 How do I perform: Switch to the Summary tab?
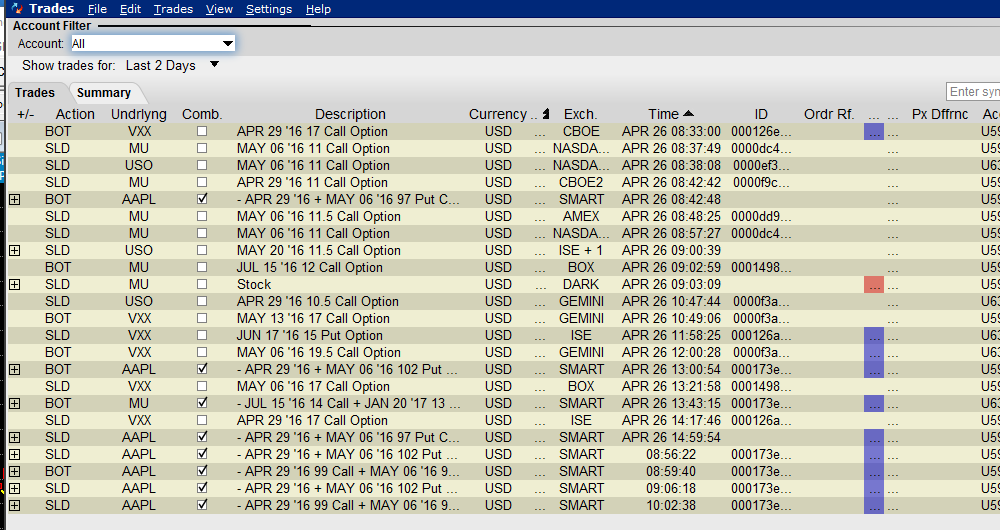pos(103,93)
